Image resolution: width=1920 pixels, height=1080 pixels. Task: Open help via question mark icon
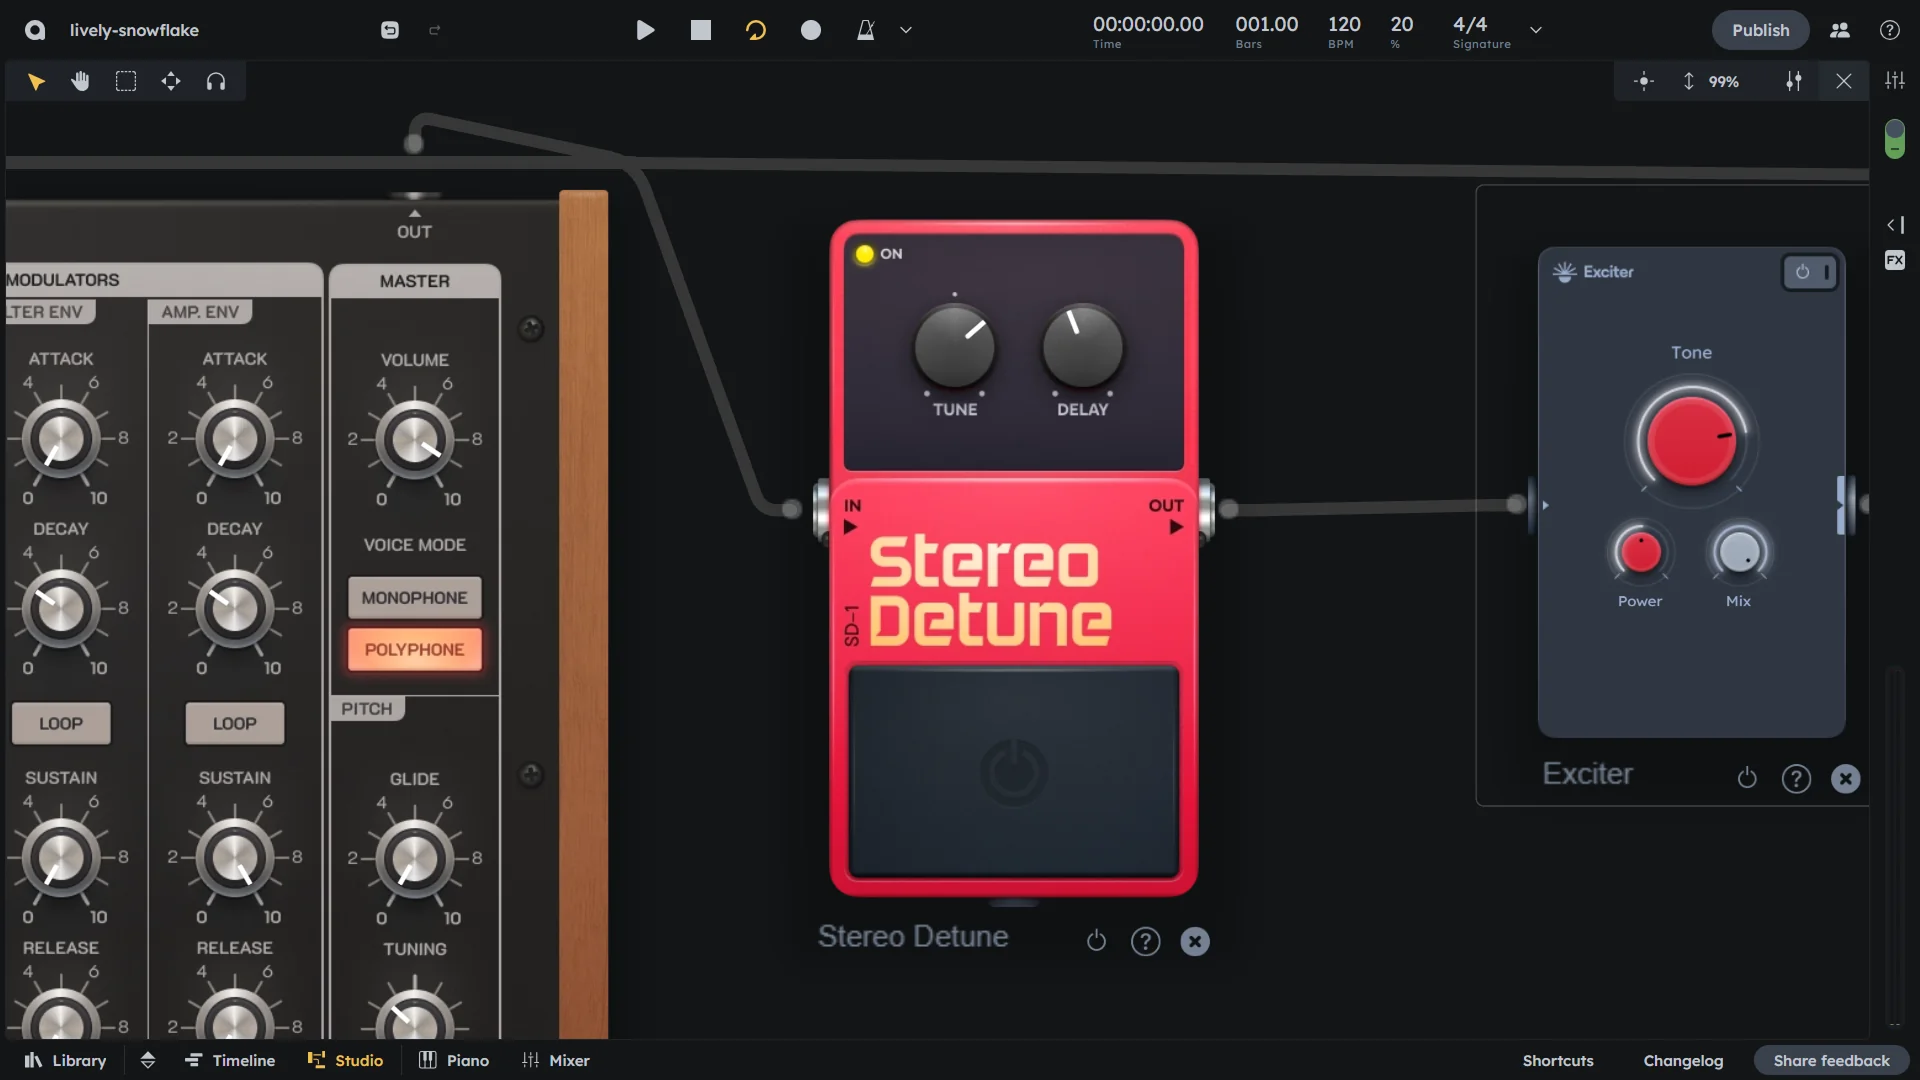1890,30
